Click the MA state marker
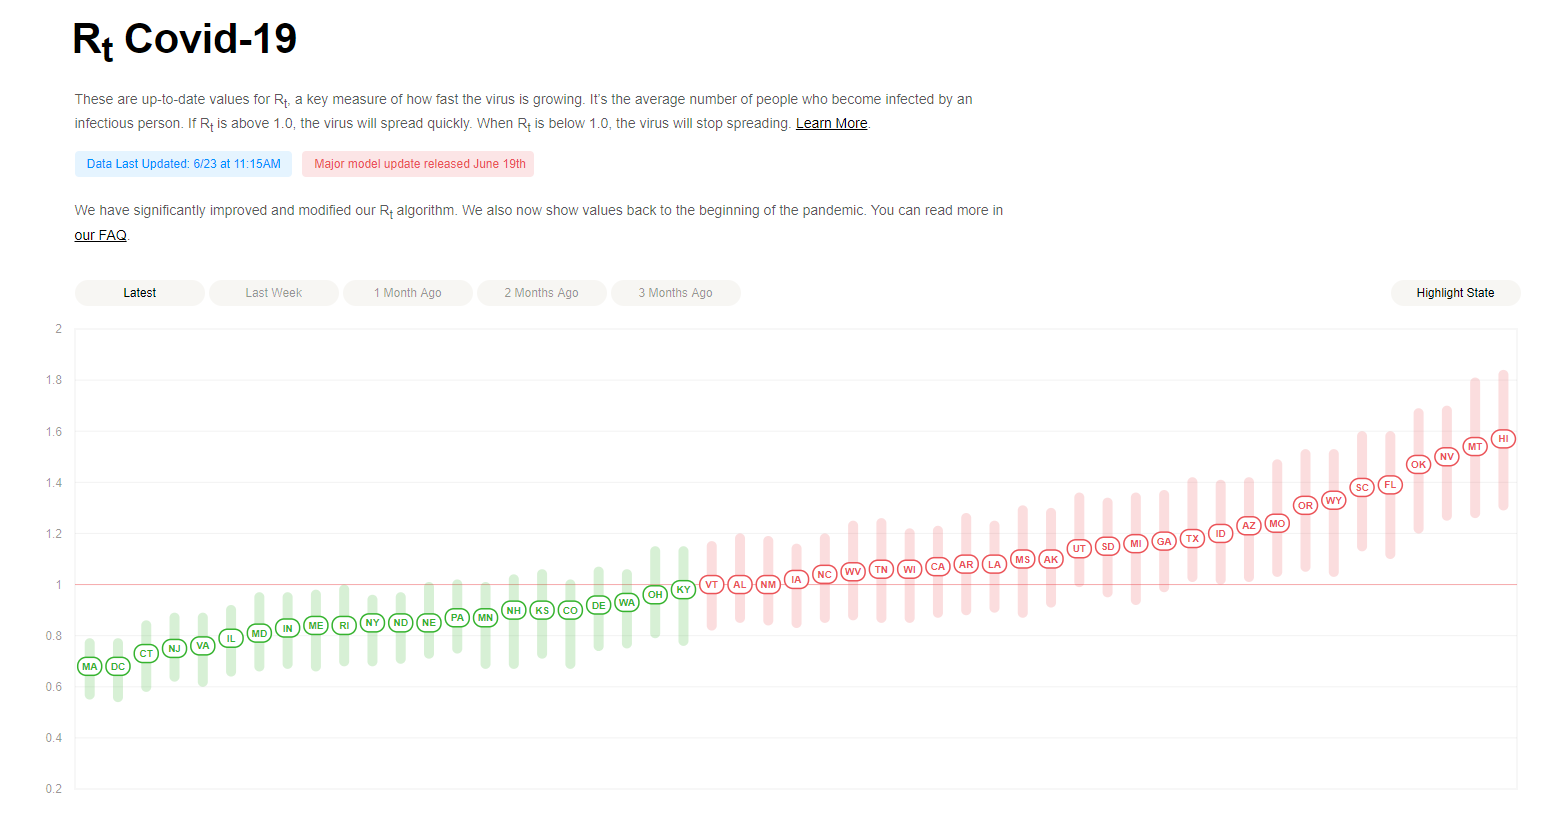This screenshot has height=833, width=1559. (x=90, y=667)
